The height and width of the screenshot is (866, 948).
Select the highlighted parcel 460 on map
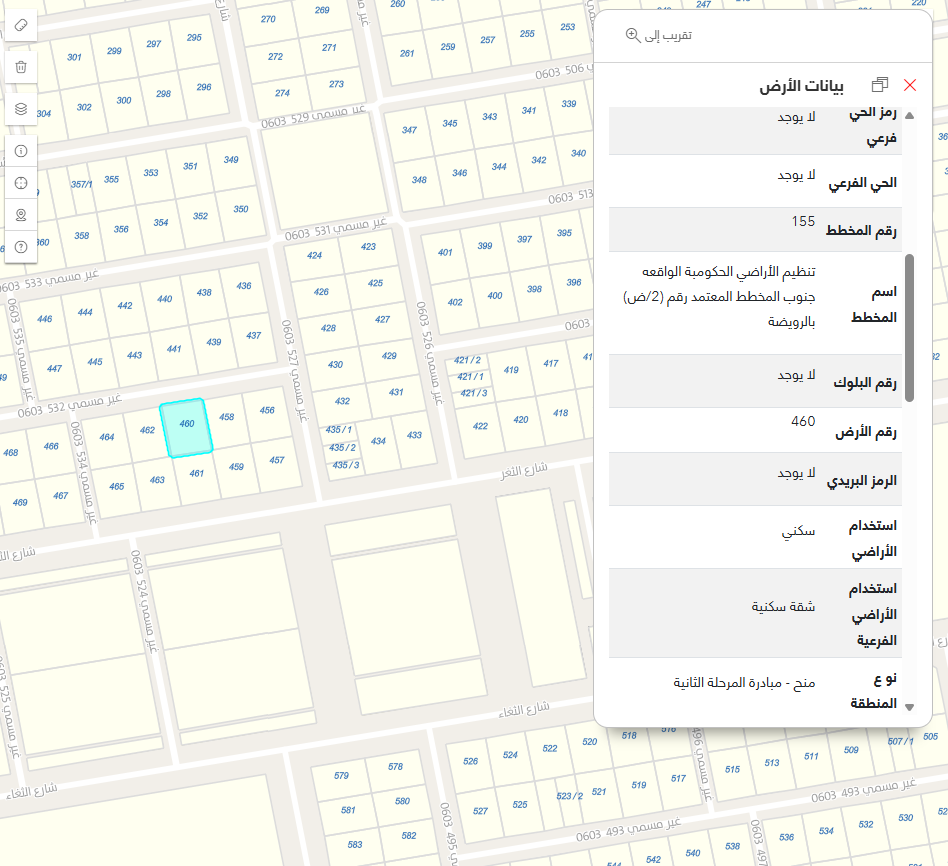tap(187, 428)
